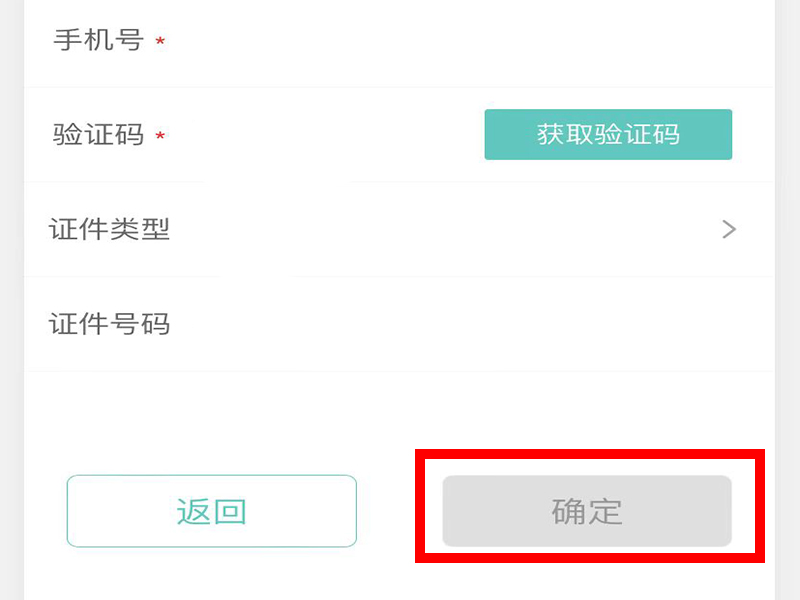Open the 证件类型 selection row
This screenshot has width=800, height=600.
(400, 229)
